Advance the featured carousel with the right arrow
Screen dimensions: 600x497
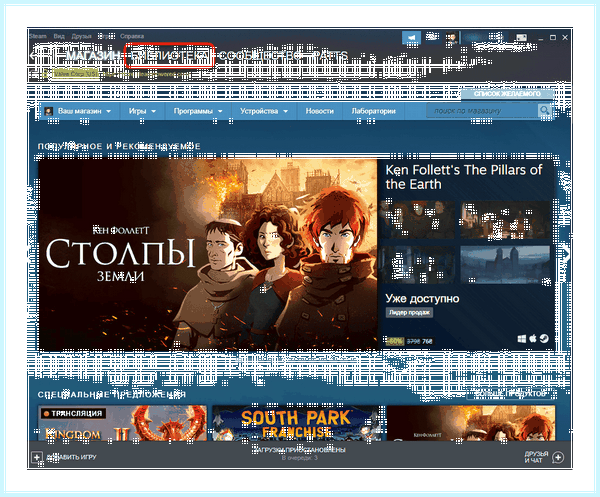tap(566, 254)
